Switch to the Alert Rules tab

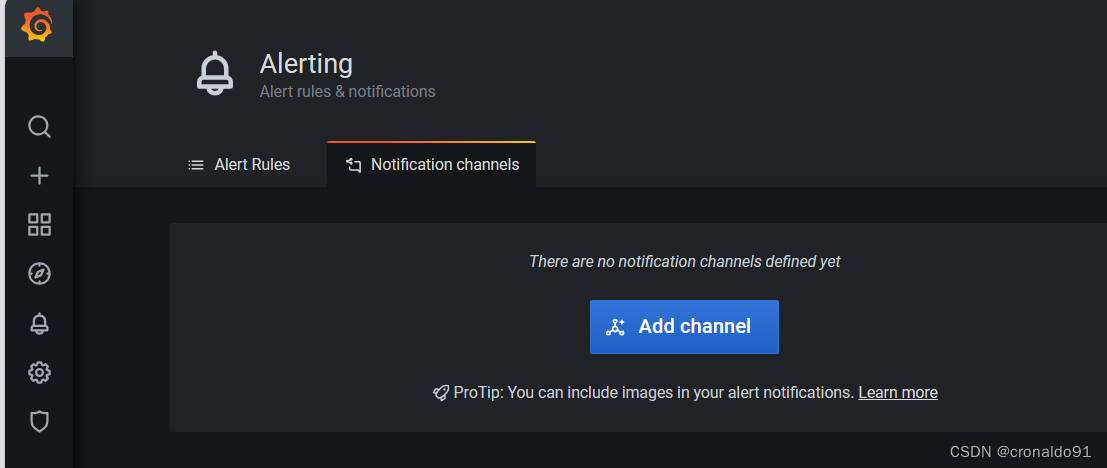coord(239,164)
